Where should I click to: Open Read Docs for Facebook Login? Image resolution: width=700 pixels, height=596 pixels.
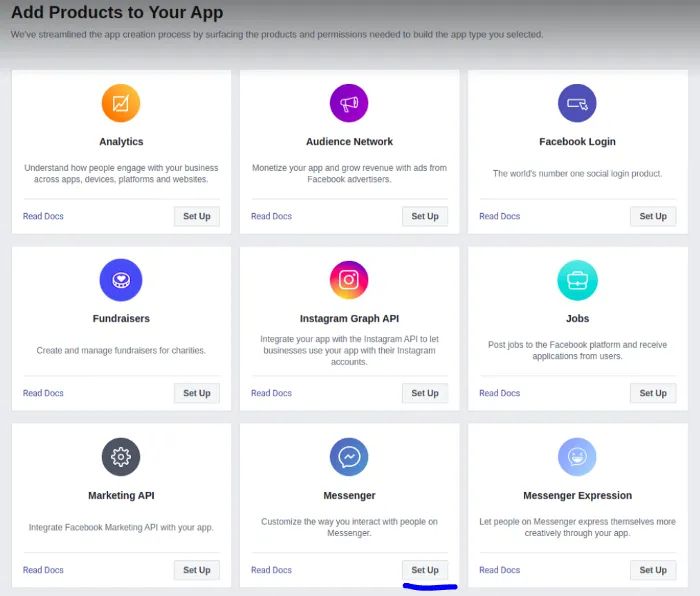click(500, 216)
